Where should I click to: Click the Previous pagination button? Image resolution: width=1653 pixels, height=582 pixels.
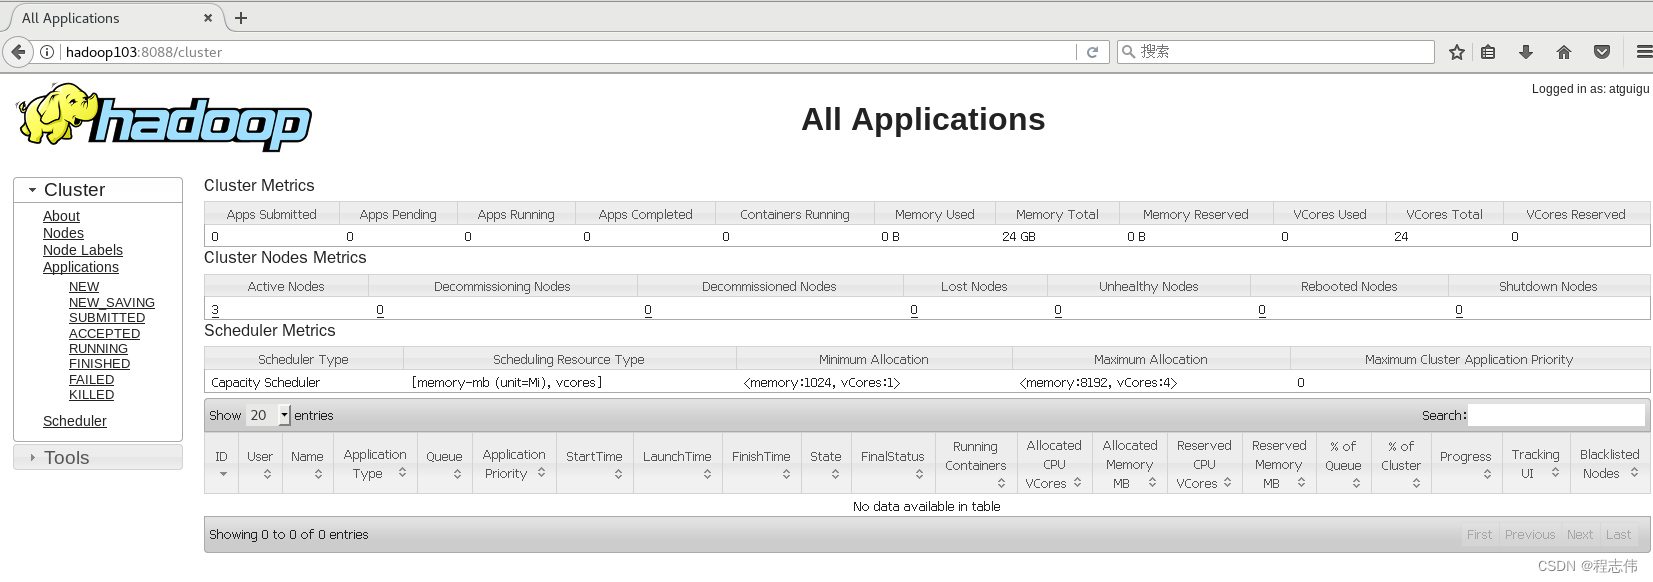click(x=1530, y=535)
